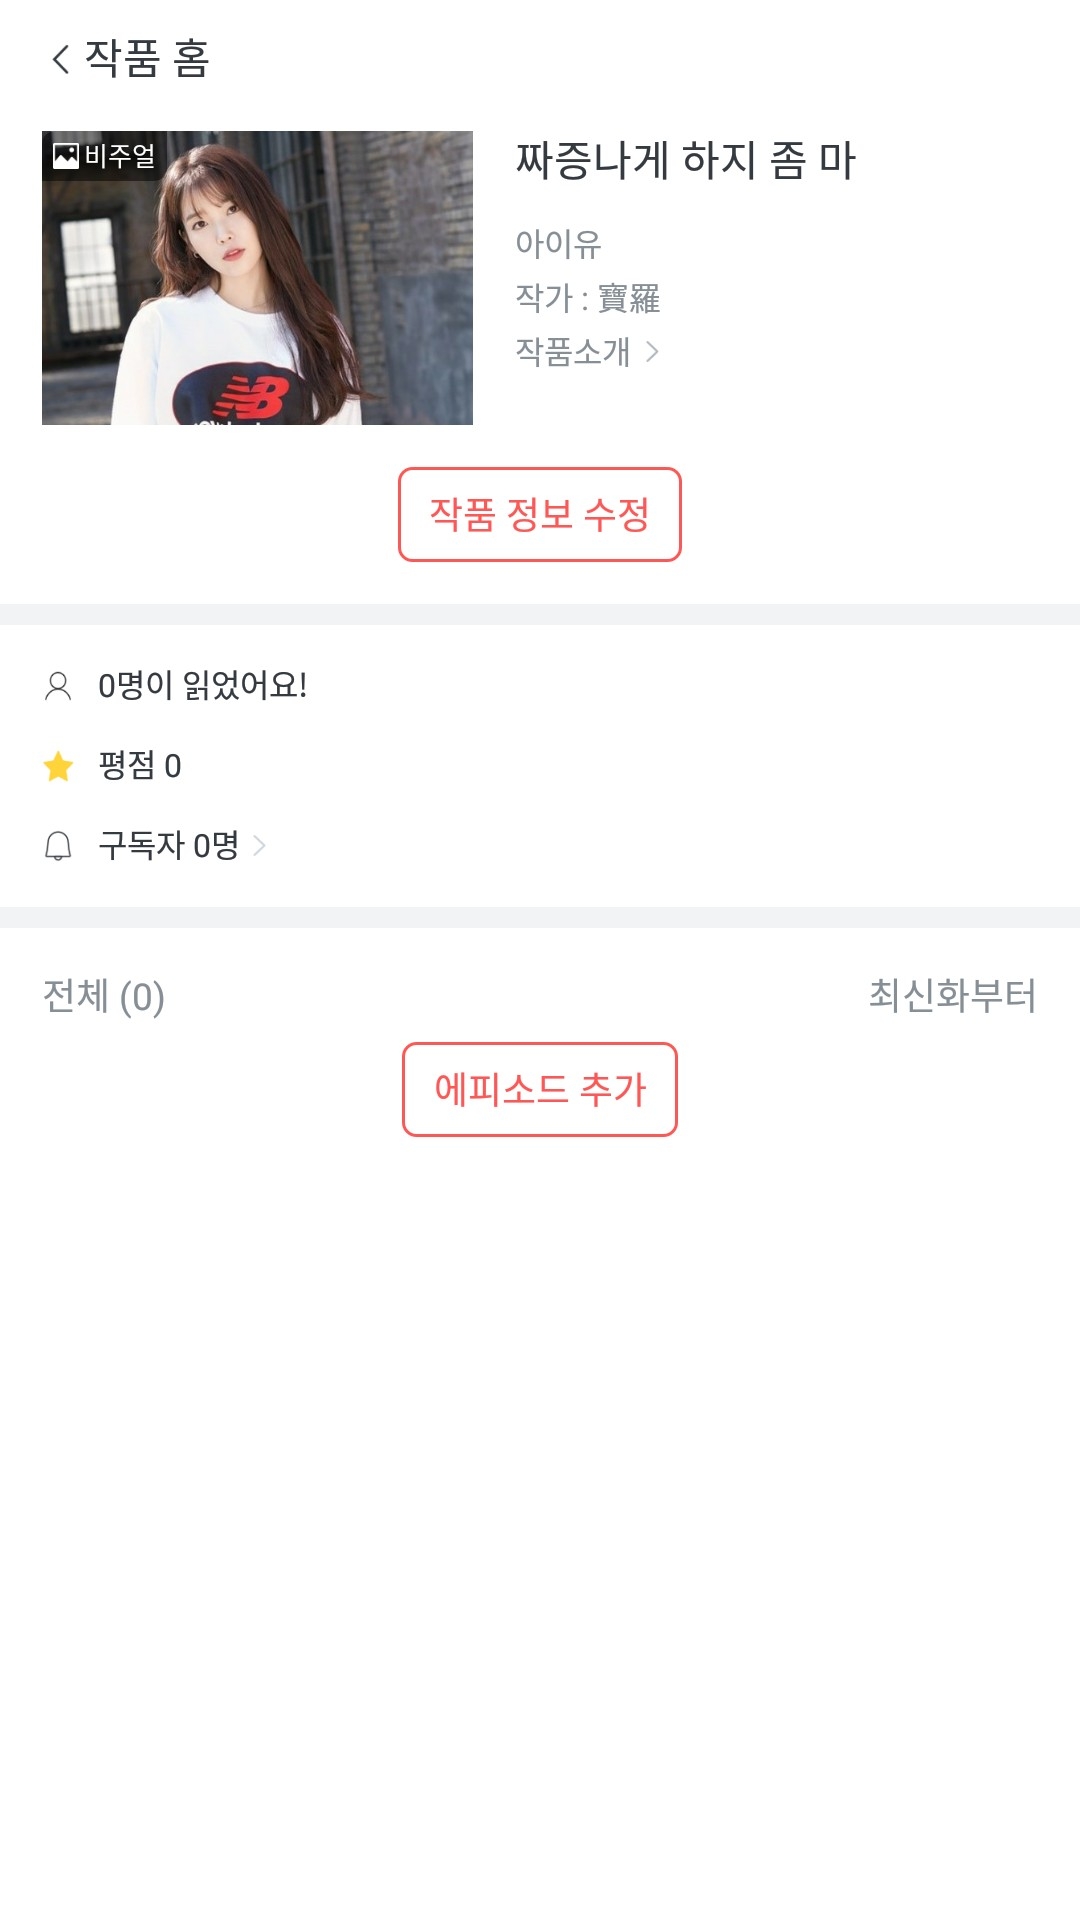Image resolution: width=1080 pixels, height=1920 pixels.
Task: Expand the chevron beside 작품소개
Action: pos(652,352)
